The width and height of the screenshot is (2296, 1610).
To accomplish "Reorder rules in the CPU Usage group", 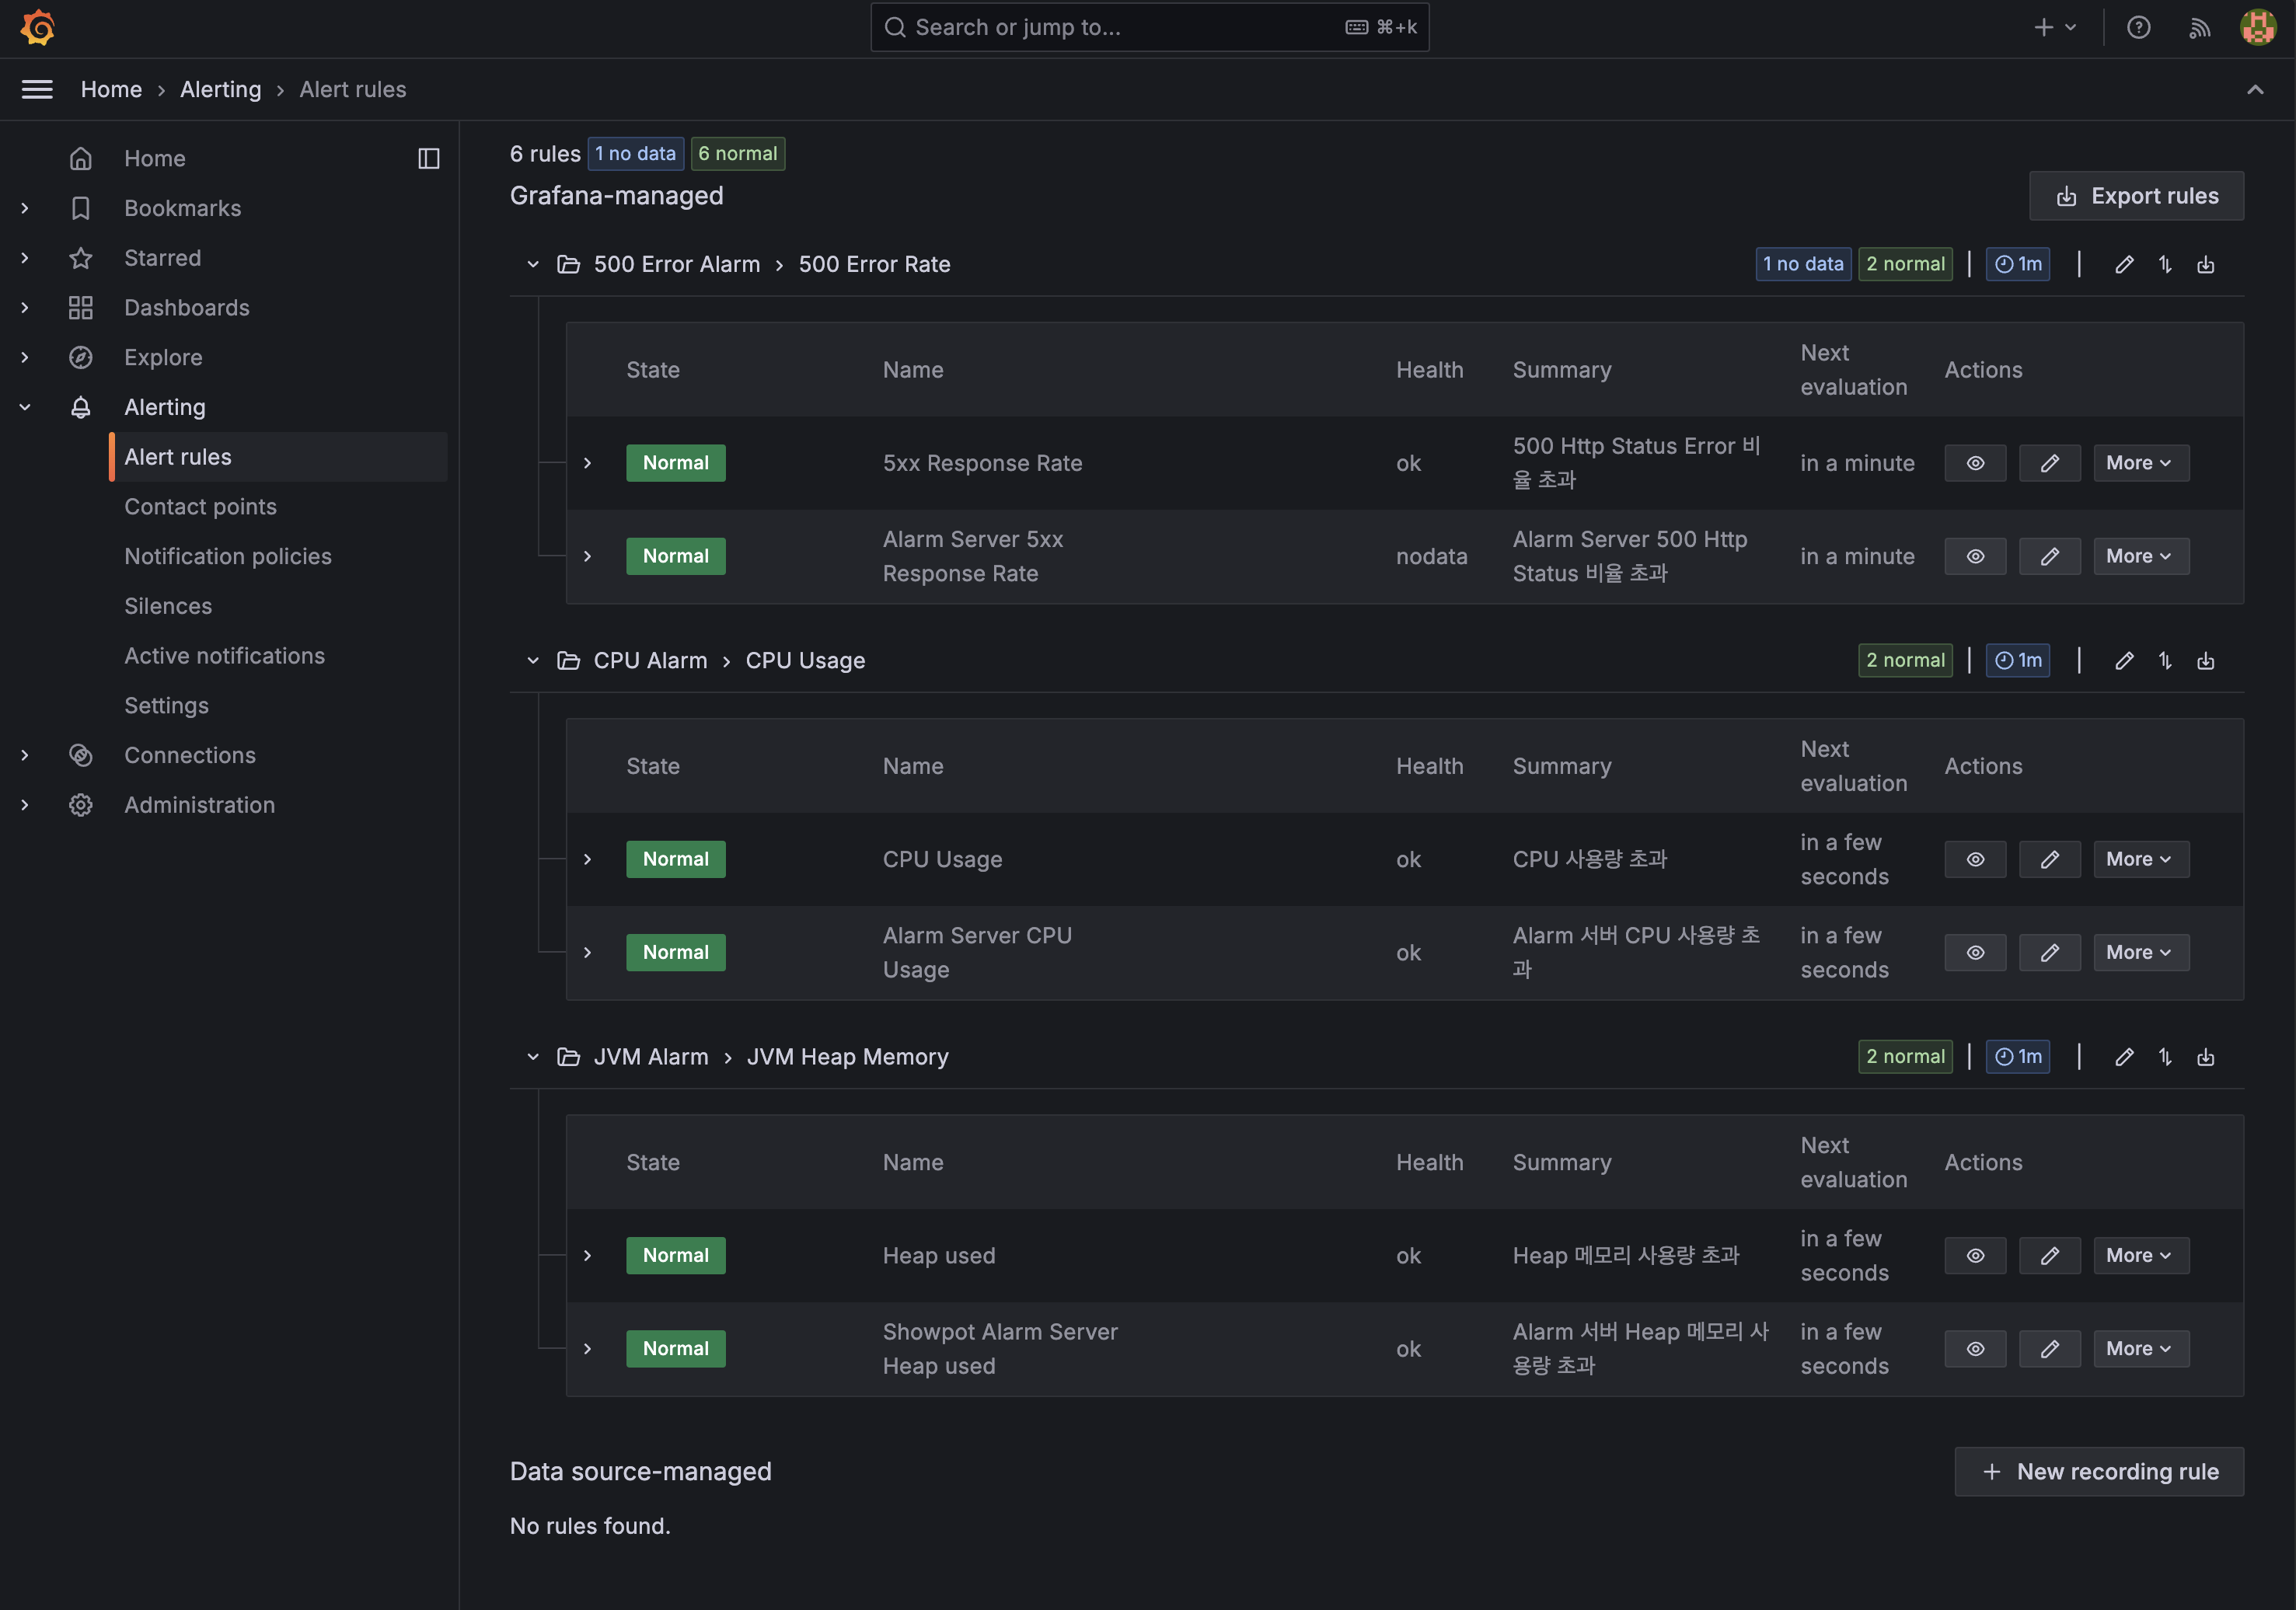I will tap(2165, 660).
